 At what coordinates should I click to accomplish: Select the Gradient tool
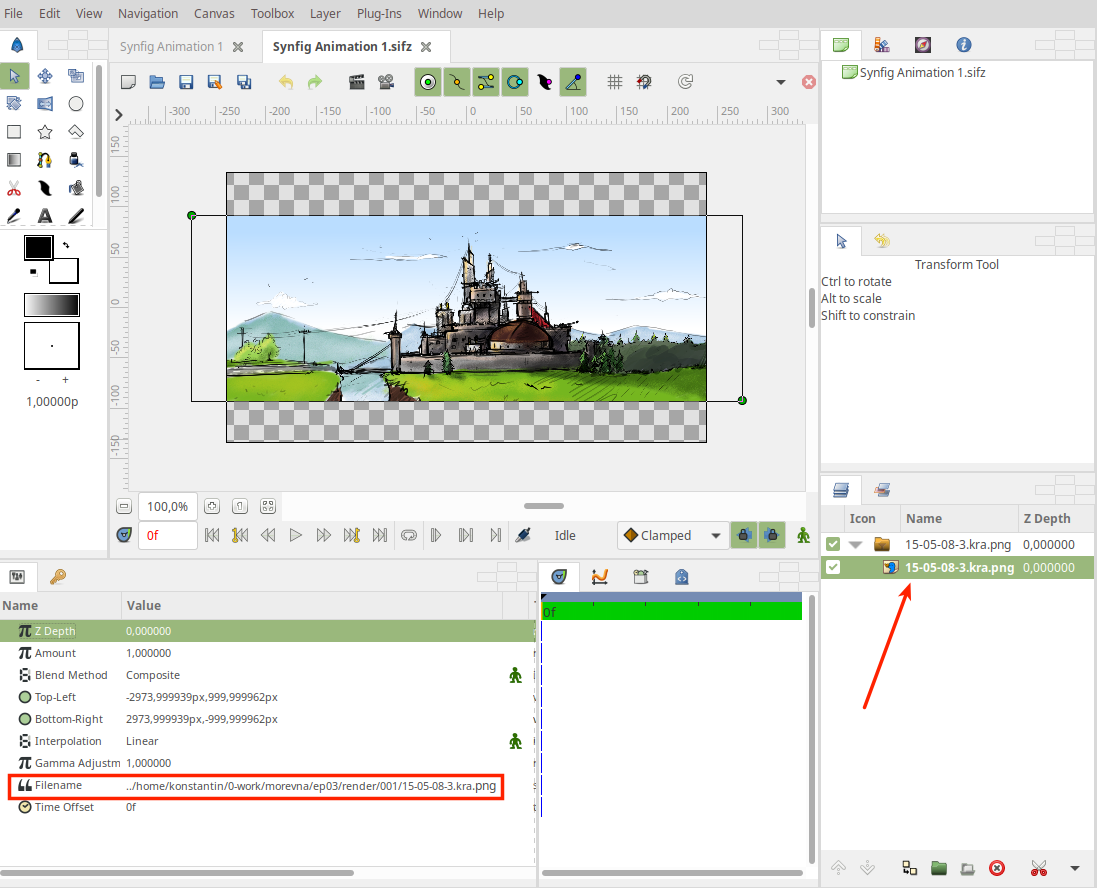pos(14,160)
